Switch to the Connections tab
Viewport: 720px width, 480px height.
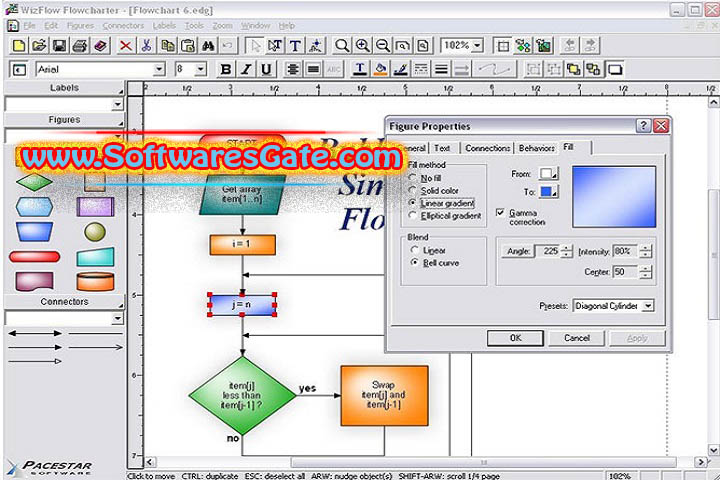487,148
